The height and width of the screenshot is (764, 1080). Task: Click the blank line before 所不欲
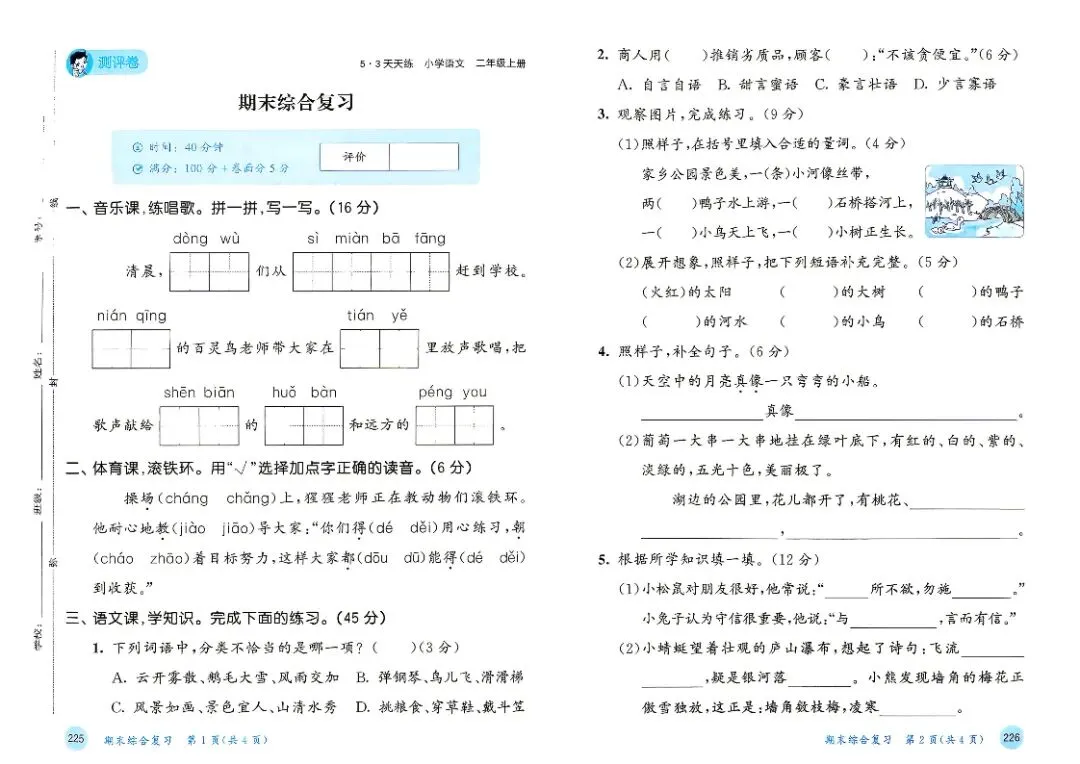[x=847, y=592]
